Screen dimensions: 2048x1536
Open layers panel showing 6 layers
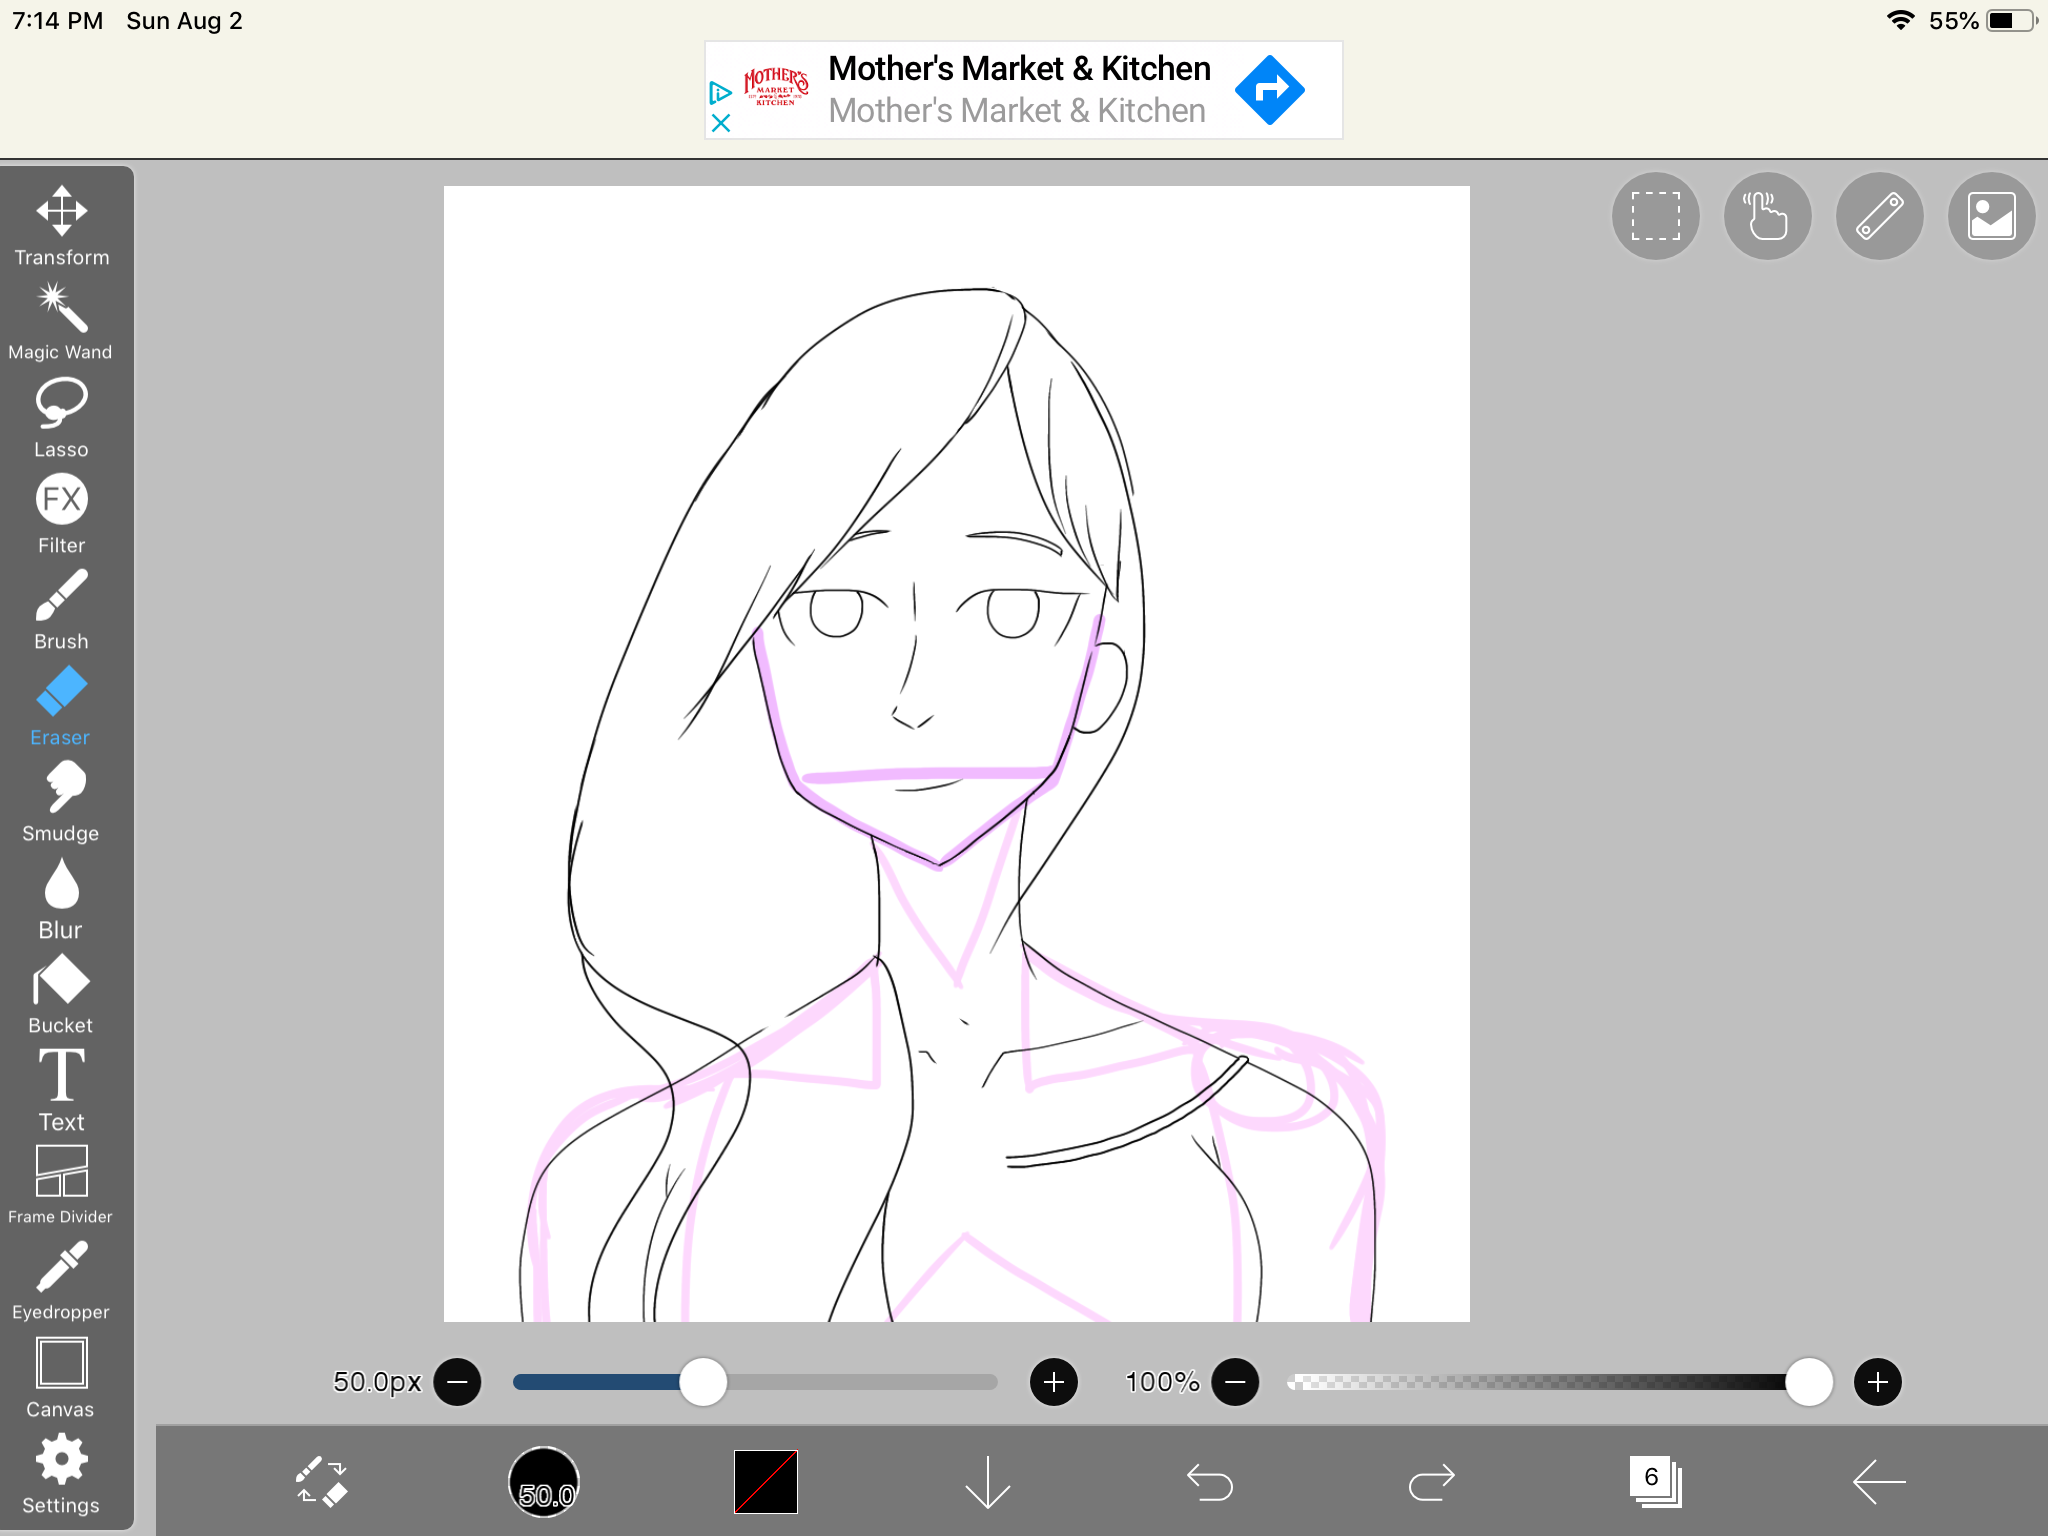(1655, 1481)
